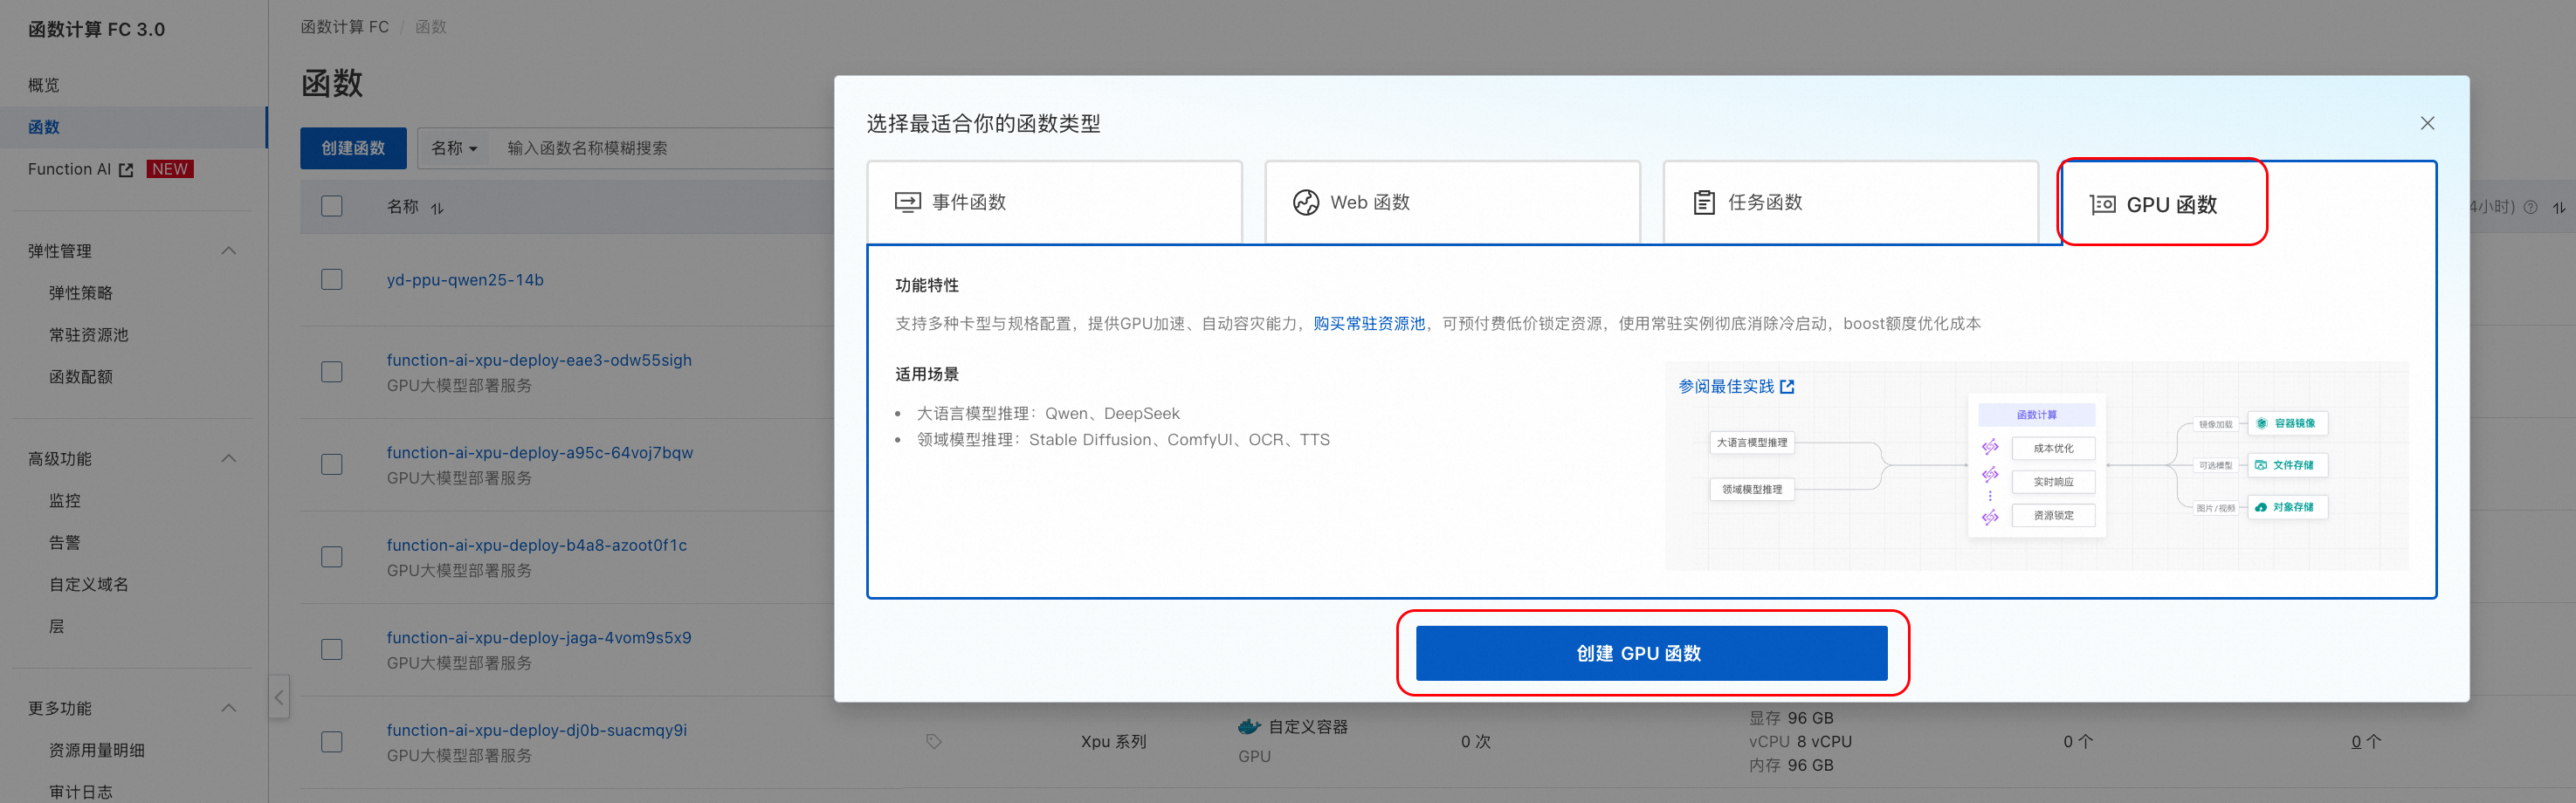This screenshot has width=2576, height=803.
Task: Open 告警 in the sidebar
Action: point(65,543)
